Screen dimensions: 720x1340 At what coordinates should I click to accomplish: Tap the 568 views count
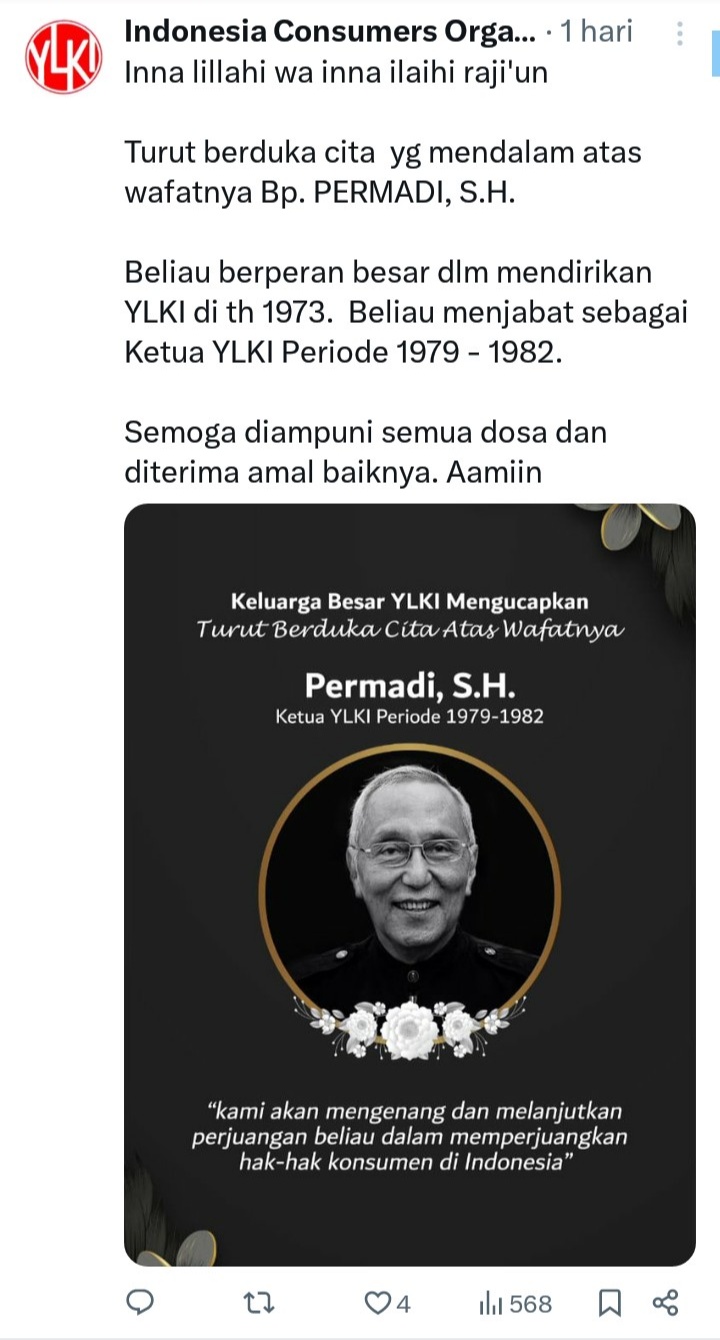(531, 1304)
